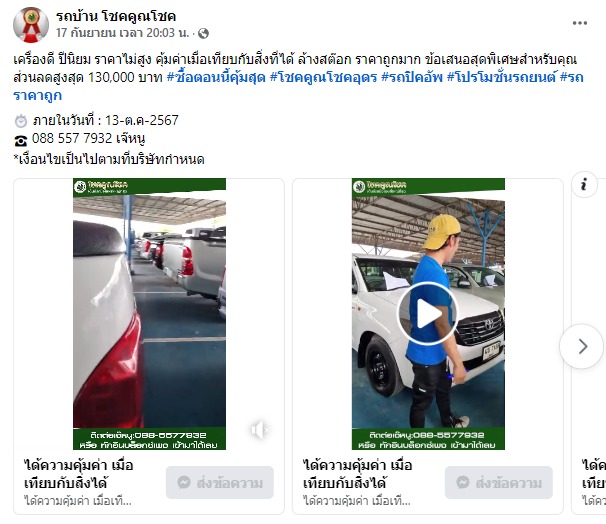The image size is (606, 524).
Task: Open first card title ได้ความคุ้มค่า
Action: [x=79, y=474]
